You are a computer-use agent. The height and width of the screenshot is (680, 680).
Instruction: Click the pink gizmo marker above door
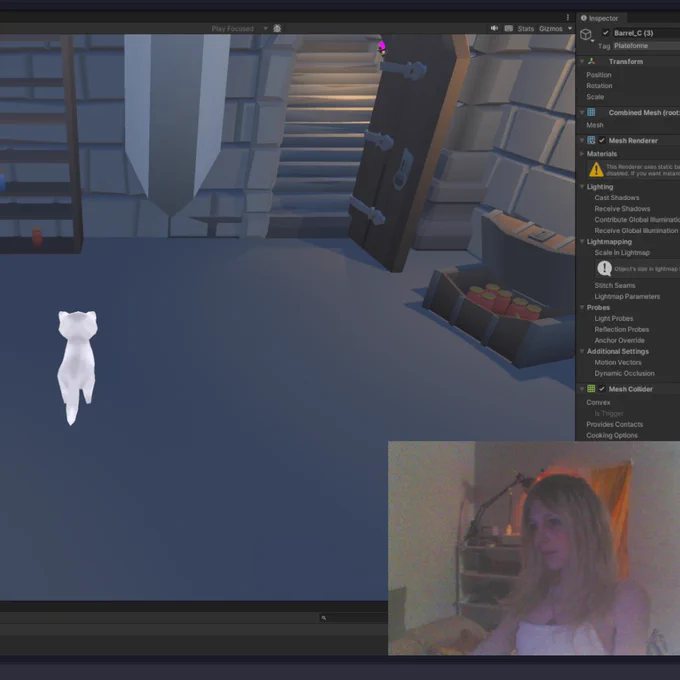pos(382,47)
